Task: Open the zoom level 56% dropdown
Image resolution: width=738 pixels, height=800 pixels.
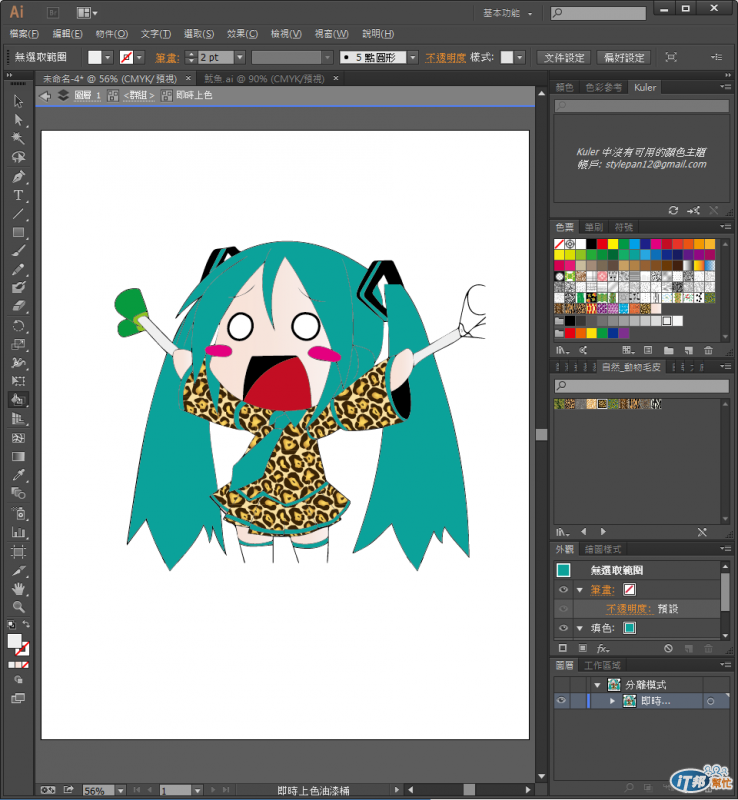Action: click(120, 790)
